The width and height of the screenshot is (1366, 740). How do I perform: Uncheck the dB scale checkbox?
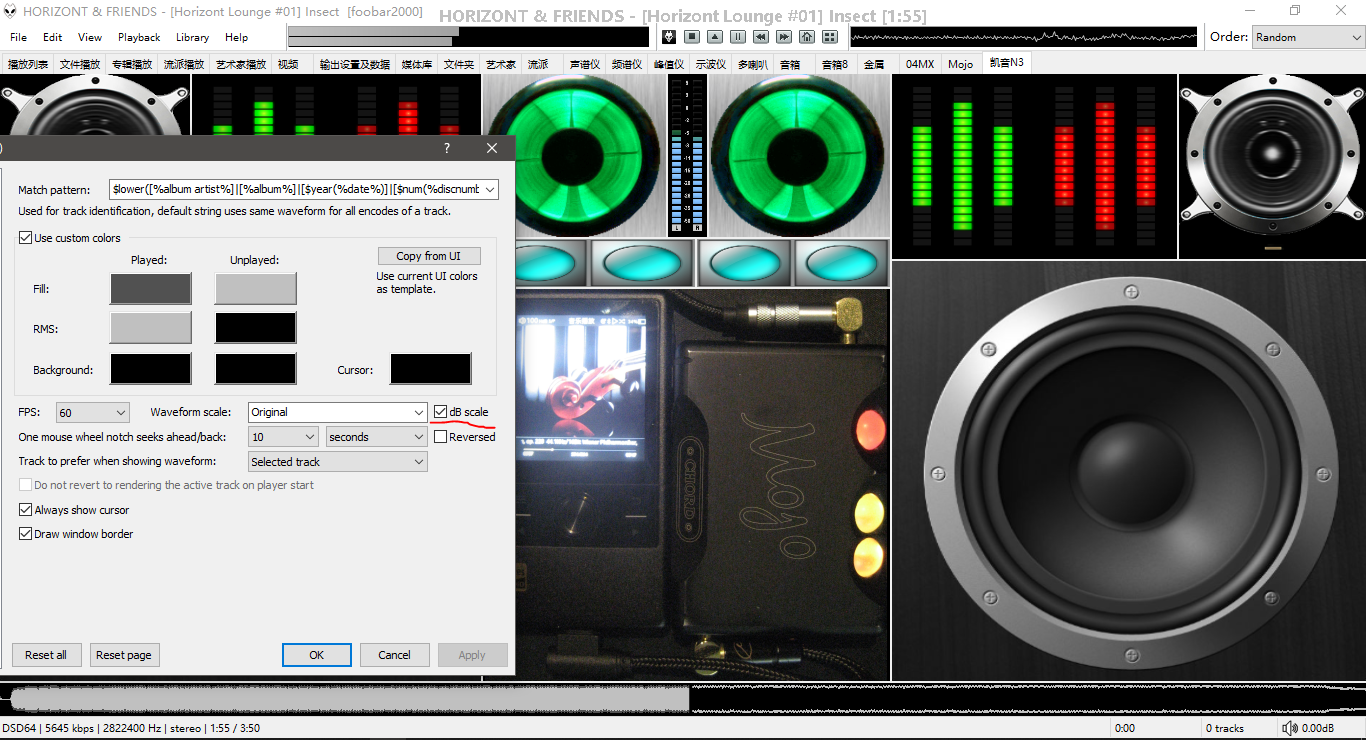pyautogui.click(x=441, y=412)
